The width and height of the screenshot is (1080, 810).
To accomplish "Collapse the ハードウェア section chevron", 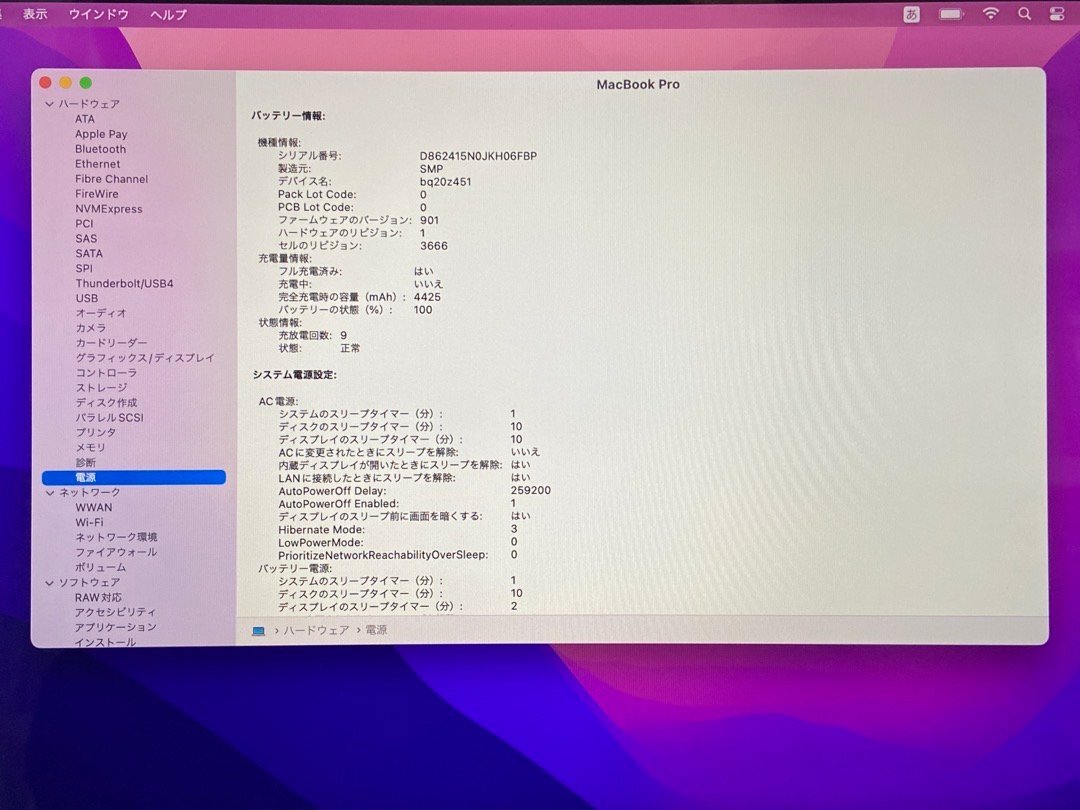I will tap(50, 104).
